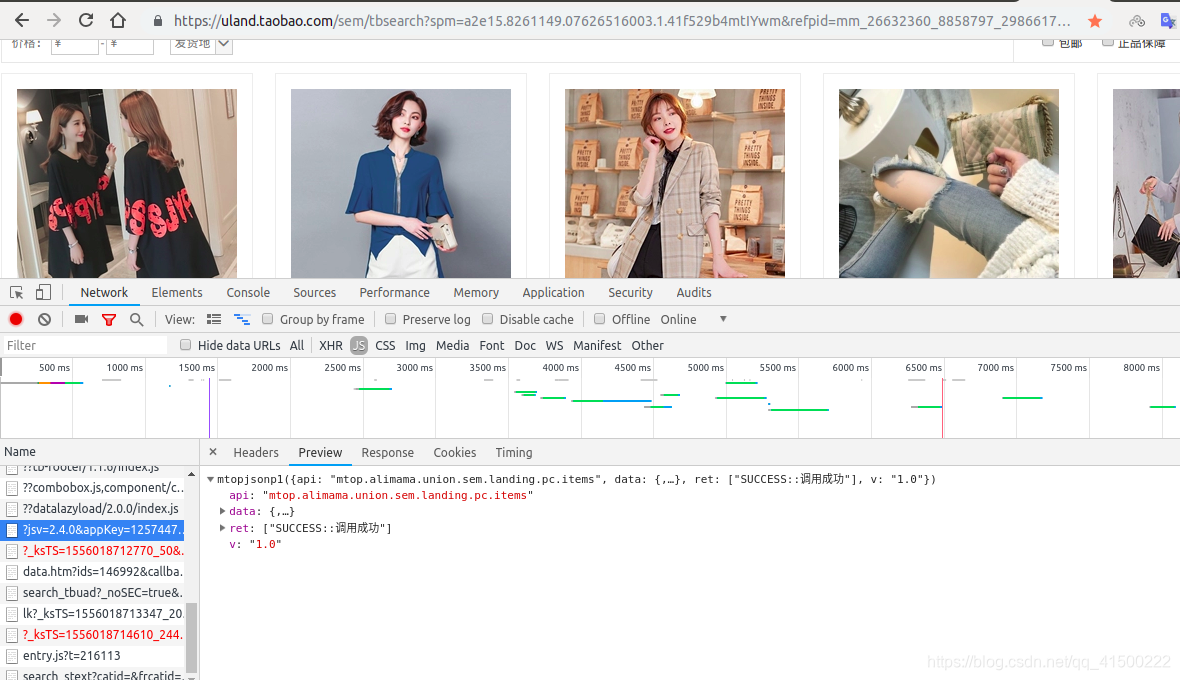
Task: Switch to large request rows view icon
Action: 214,320
